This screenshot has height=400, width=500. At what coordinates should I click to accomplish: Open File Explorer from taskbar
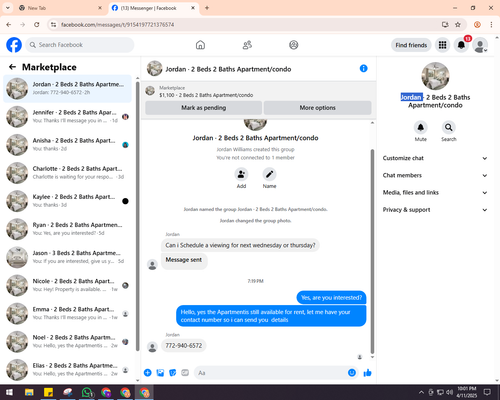click(x=29, y=392)
